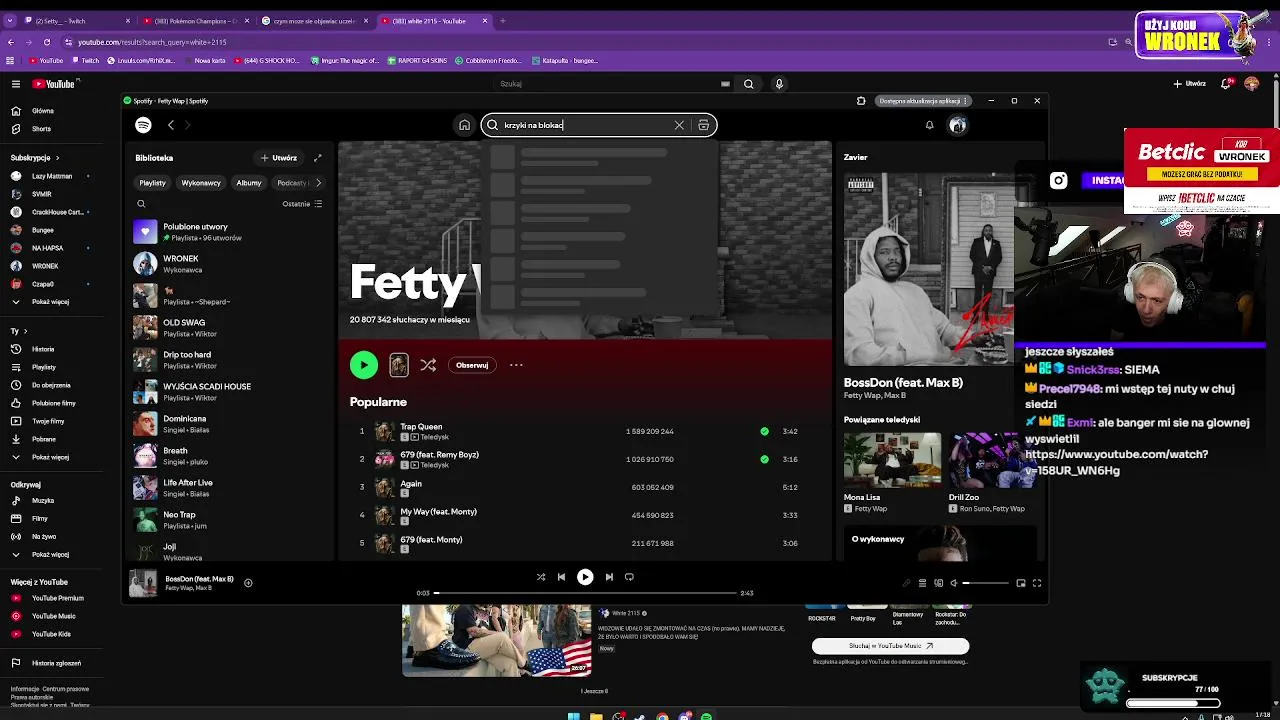
Task: Use YouTube voice search microphone
Action: click(779, 84)
